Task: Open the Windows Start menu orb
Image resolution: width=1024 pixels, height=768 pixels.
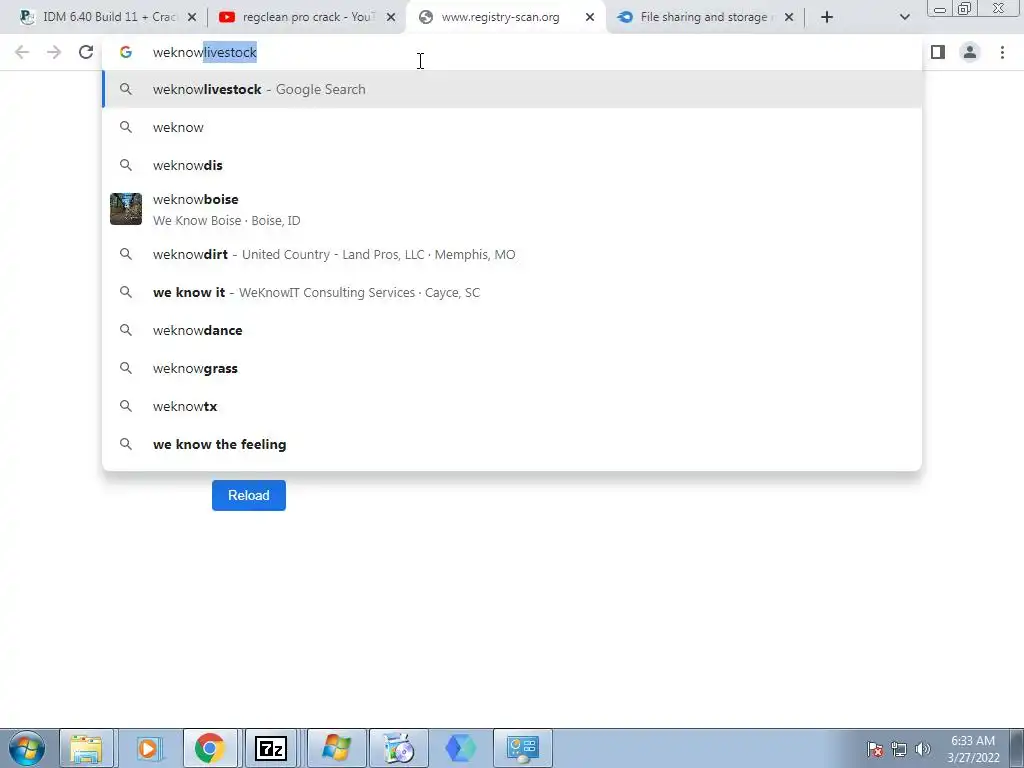Action: (x=27, y=748)
